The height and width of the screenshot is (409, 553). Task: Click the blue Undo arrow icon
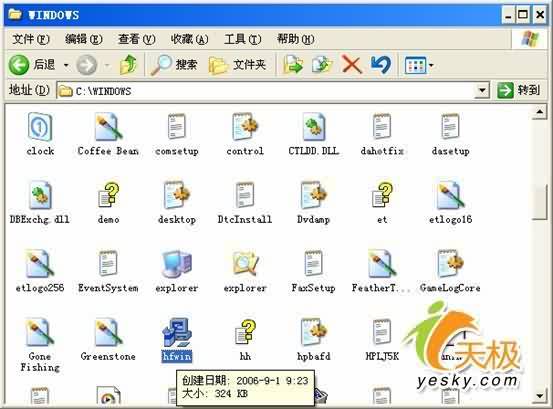coord(381,65)
